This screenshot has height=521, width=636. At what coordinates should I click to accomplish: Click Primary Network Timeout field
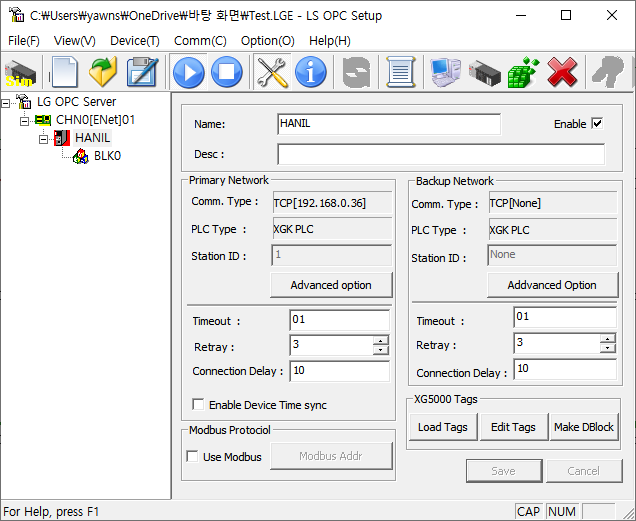tap(339, 320)
